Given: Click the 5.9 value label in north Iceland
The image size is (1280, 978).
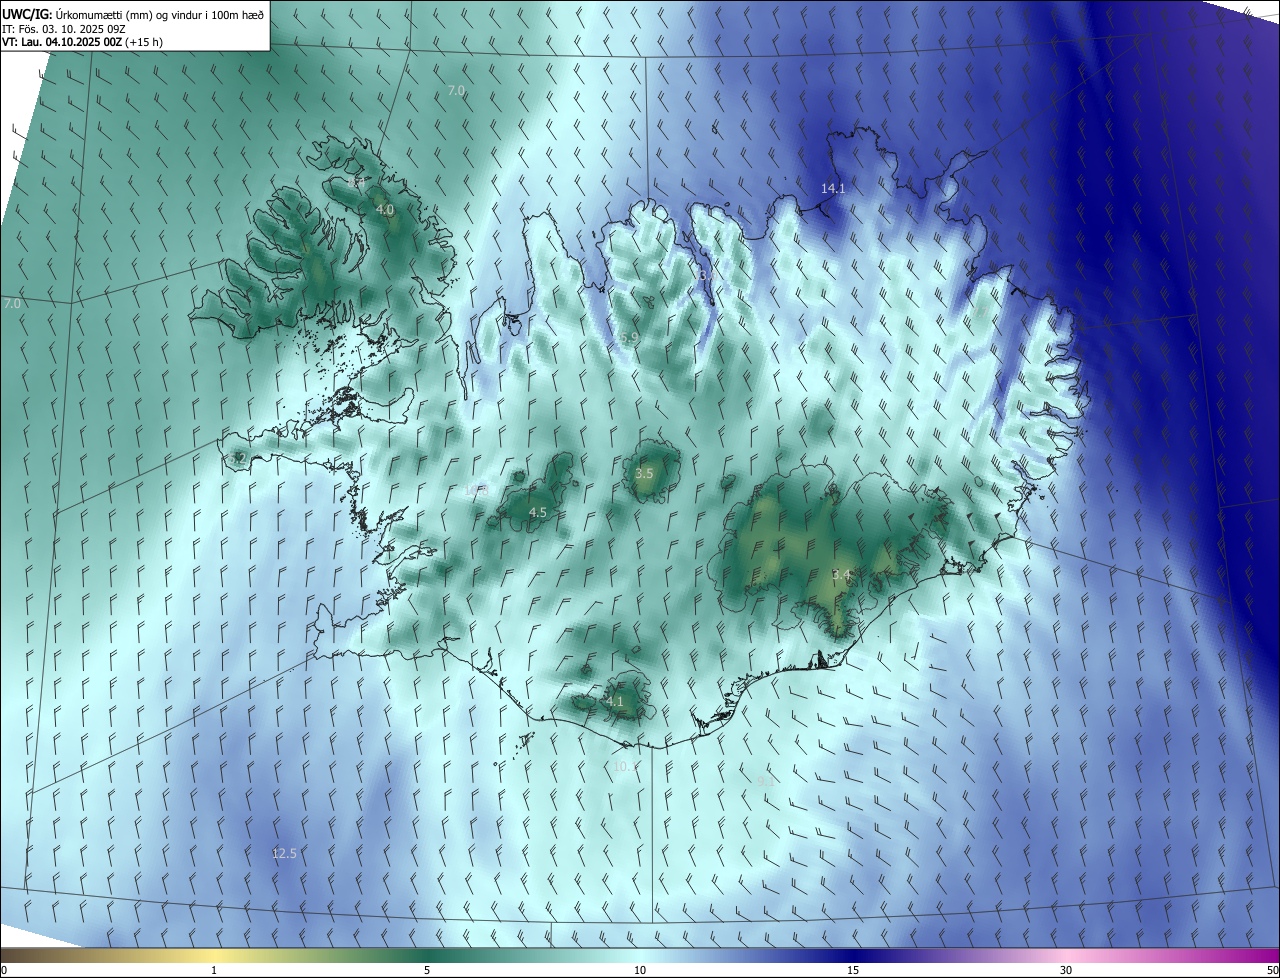Looking at the screenshot, I should pos(629,338).
